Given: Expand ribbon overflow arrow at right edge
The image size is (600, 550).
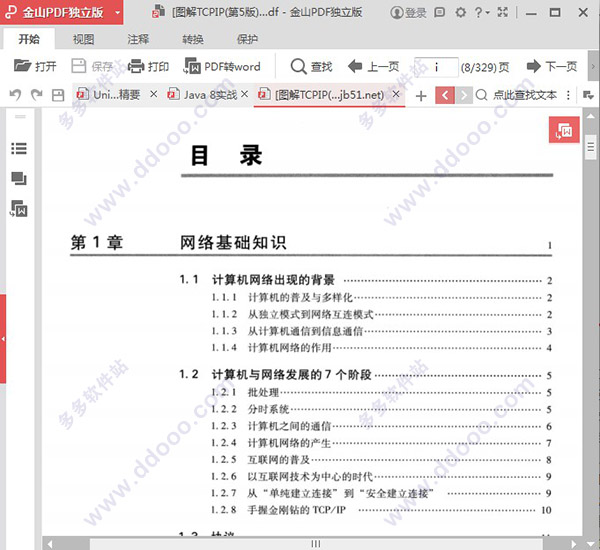Looking at the screenshot, I should pyautogui.click(x=593, y=66).
